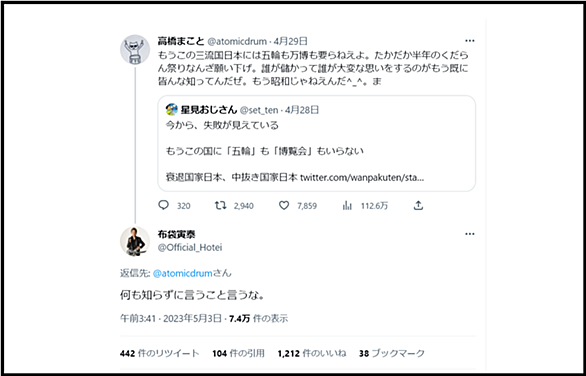Open the @Official_Hotei handle
586x376 pixels.
point(190,247)
